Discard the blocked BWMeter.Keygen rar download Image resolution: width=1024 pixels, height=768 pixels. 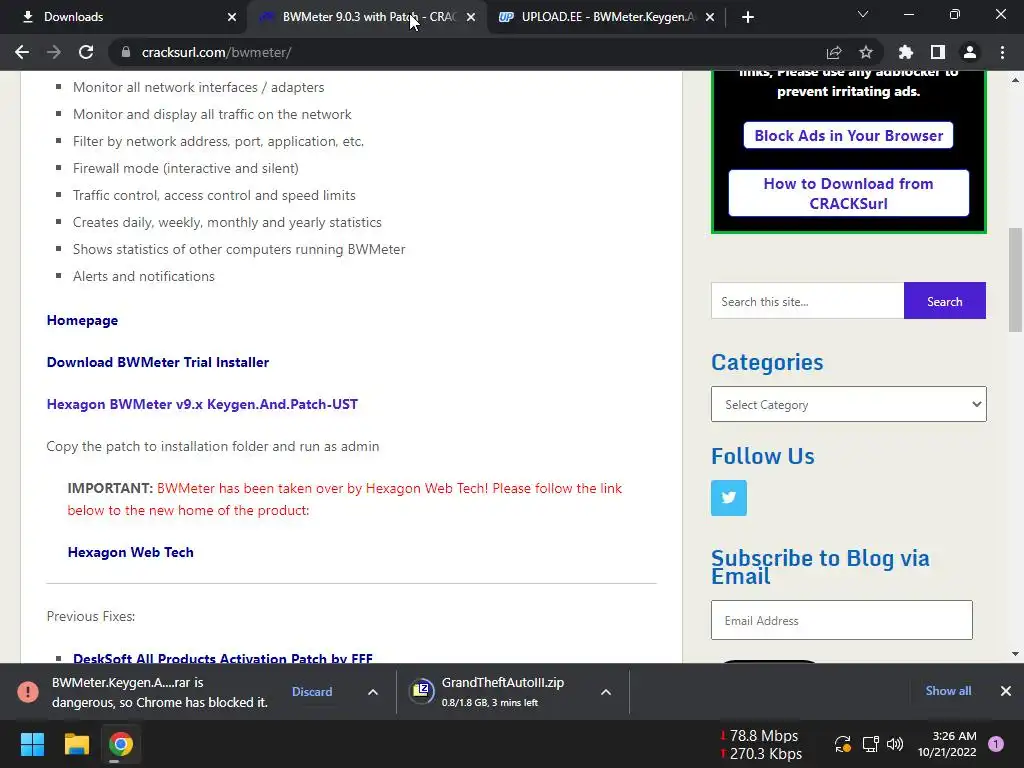coord(312,692)
